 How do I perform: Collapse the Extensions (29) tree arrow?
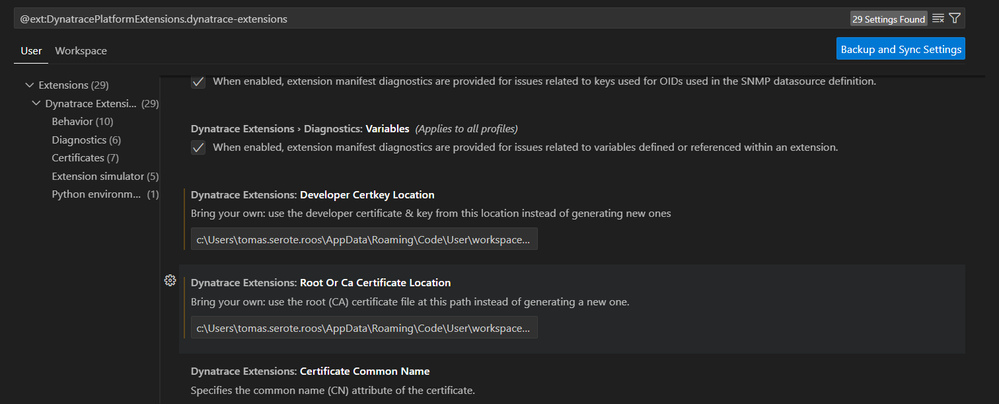coord(29,85)
